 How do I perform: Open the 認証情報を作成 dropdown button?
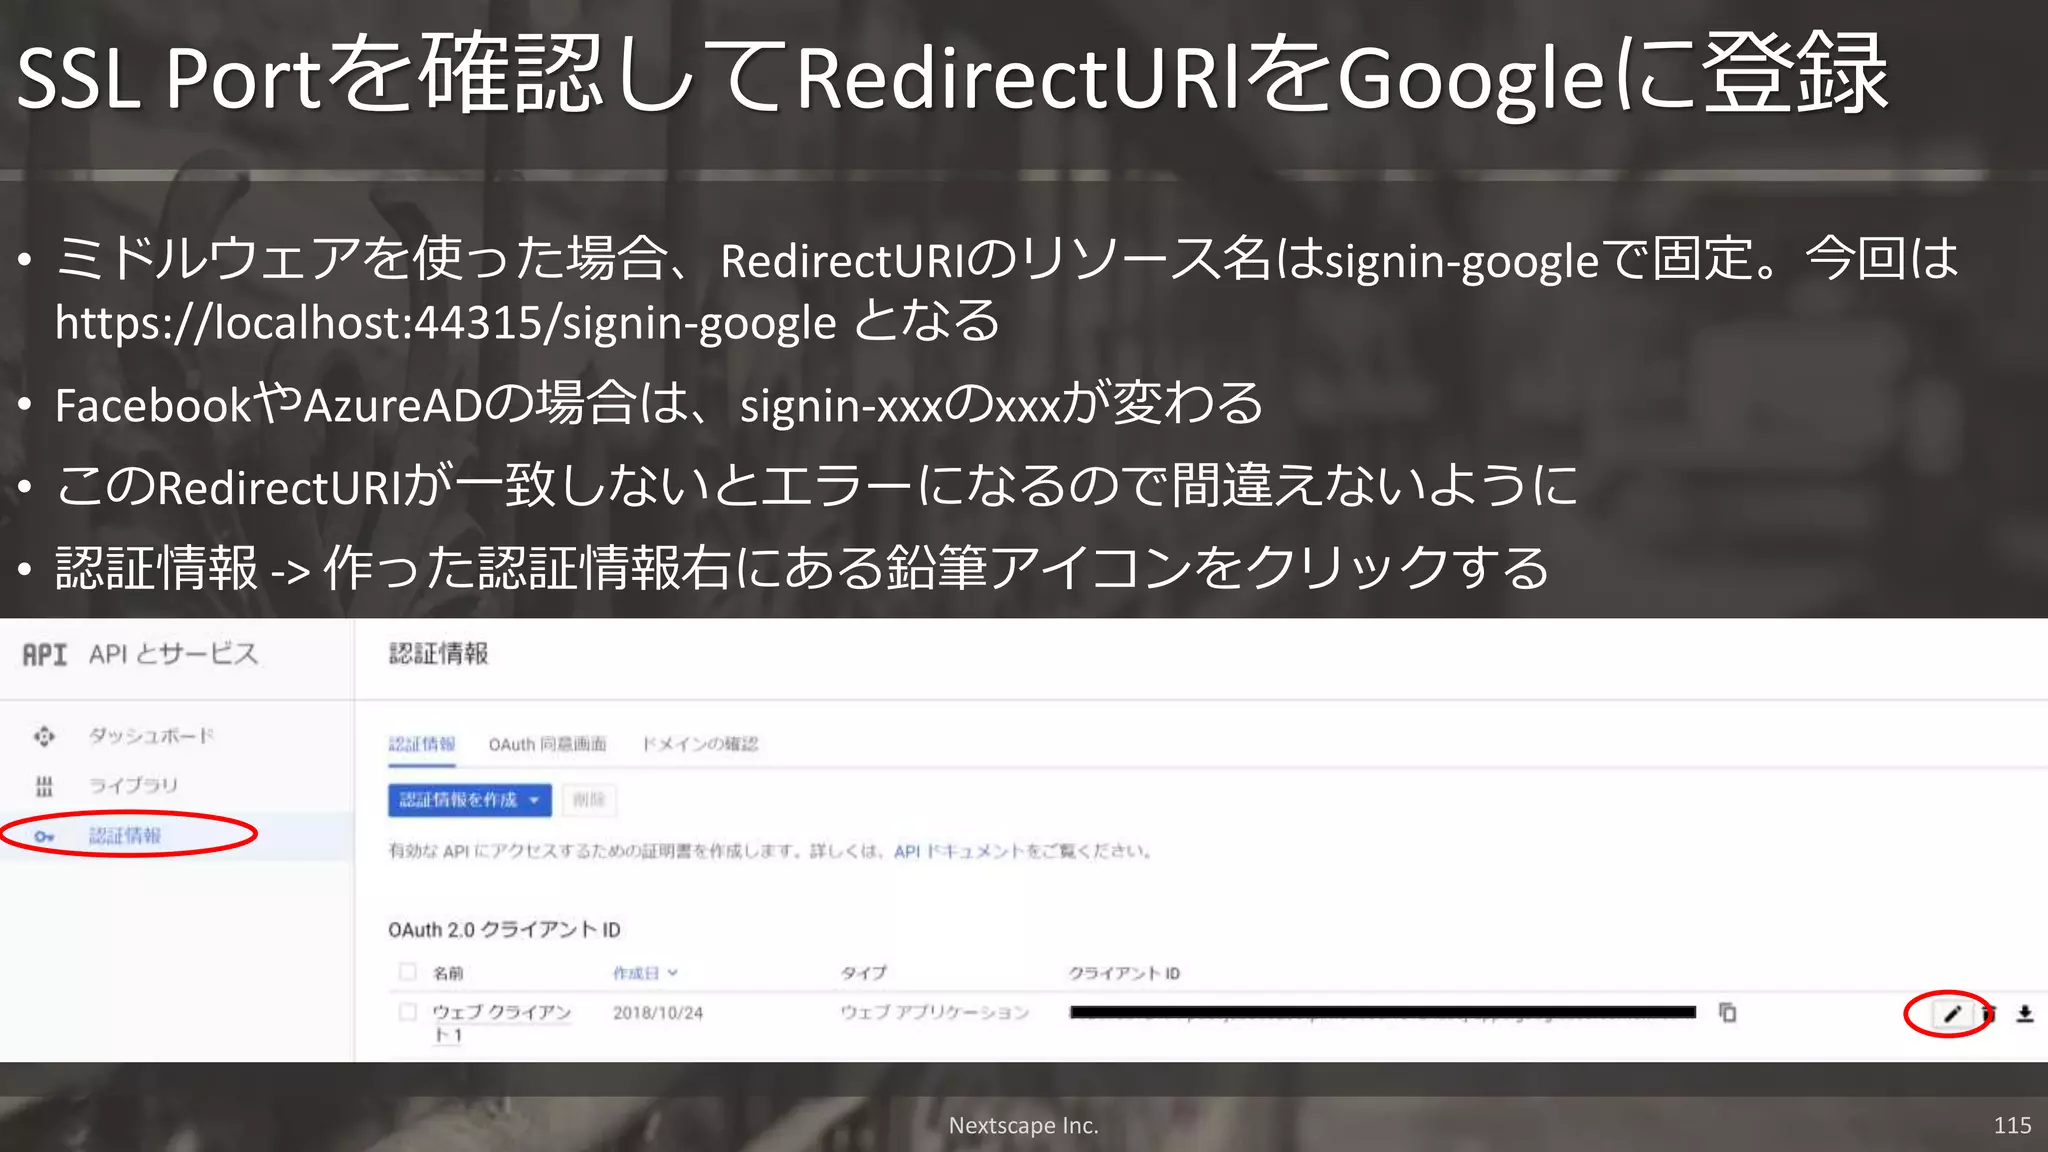(470, 800)
